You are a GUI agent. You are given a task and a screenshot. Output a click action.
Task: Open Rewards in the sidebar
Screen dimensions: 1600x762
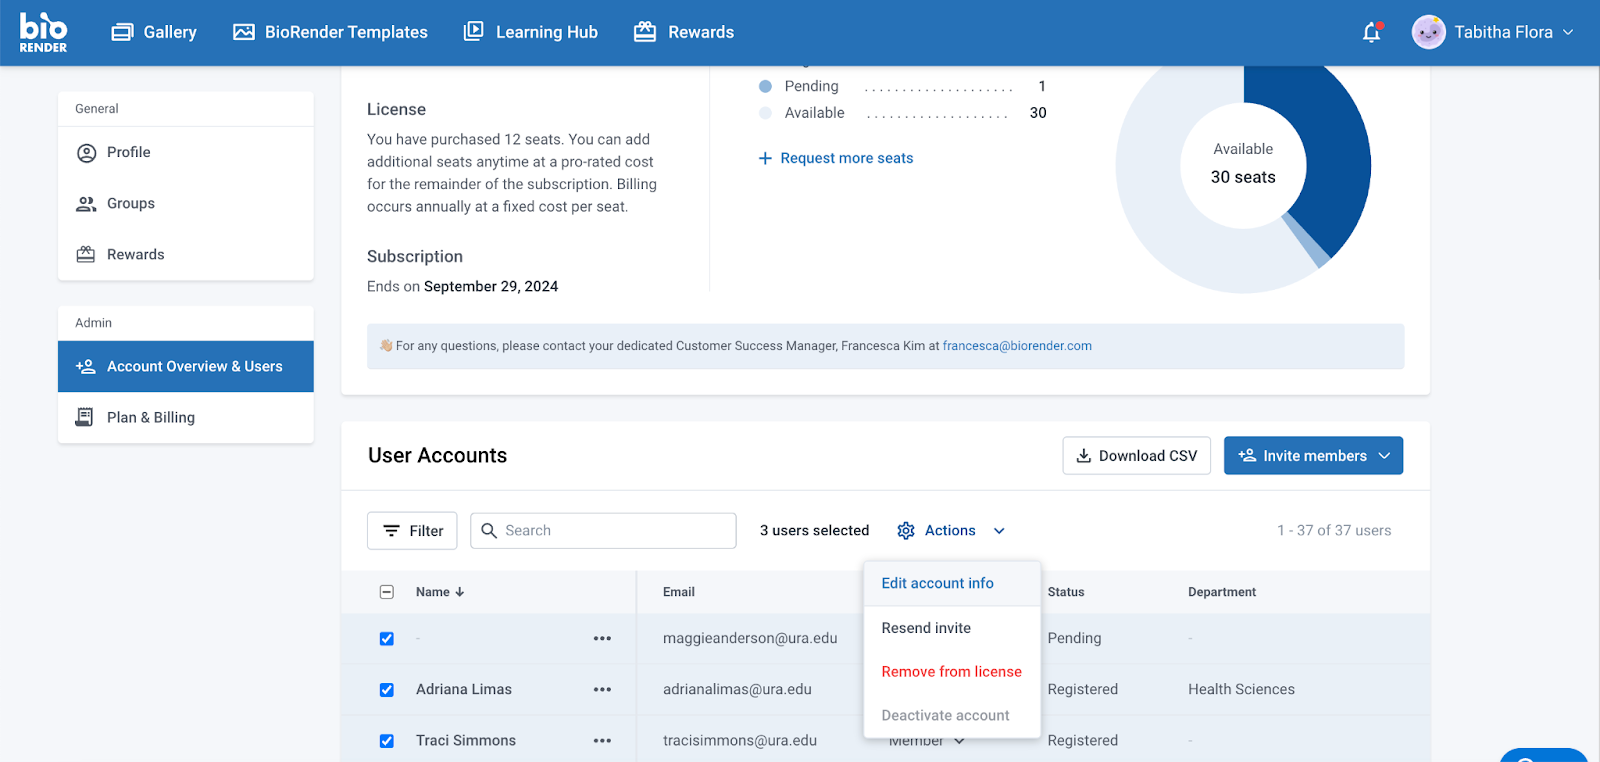pos(186,254)
